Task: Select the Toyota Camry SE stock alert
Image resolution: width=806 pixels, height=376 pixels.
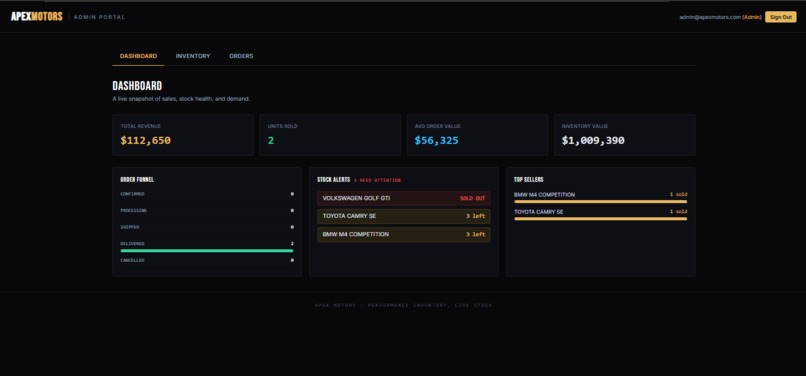Action: pos(404,216)
